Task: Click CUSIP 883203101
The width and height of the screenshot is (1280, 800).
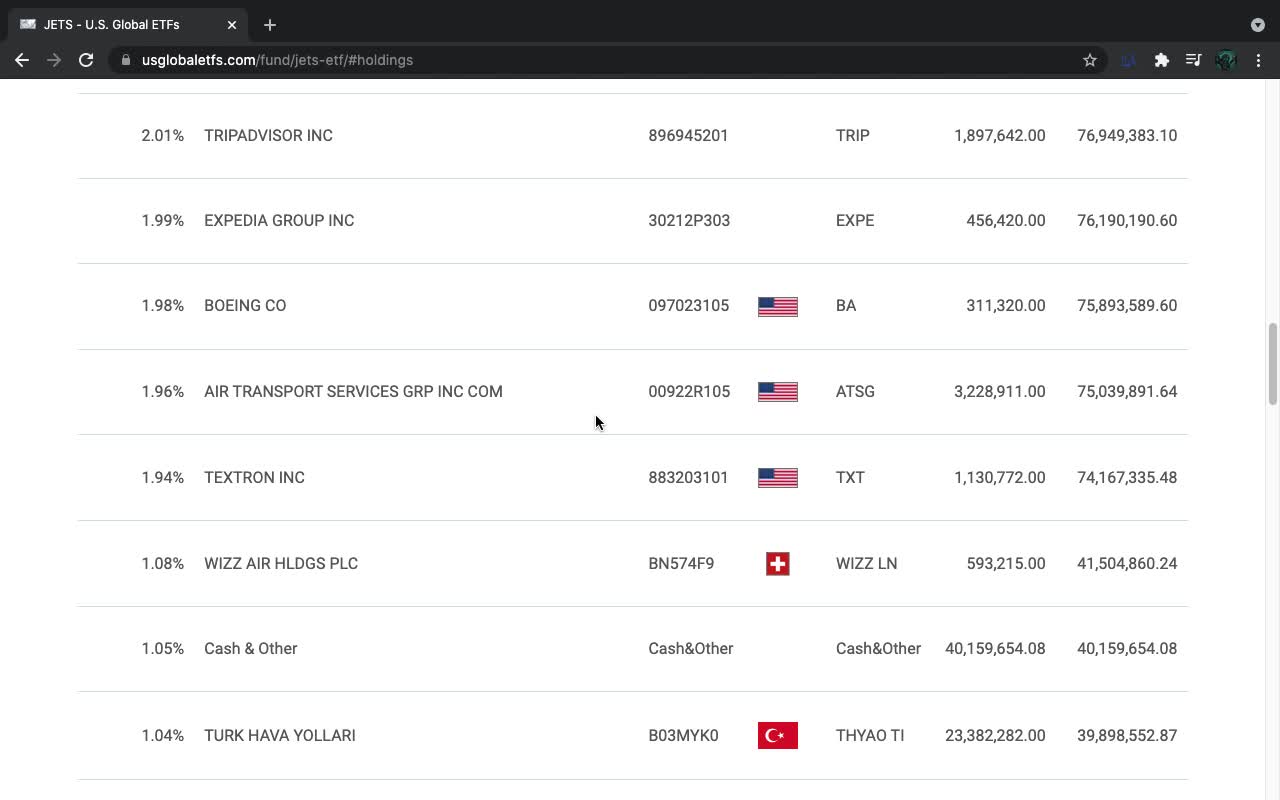Action: click(x=688, y=477)
